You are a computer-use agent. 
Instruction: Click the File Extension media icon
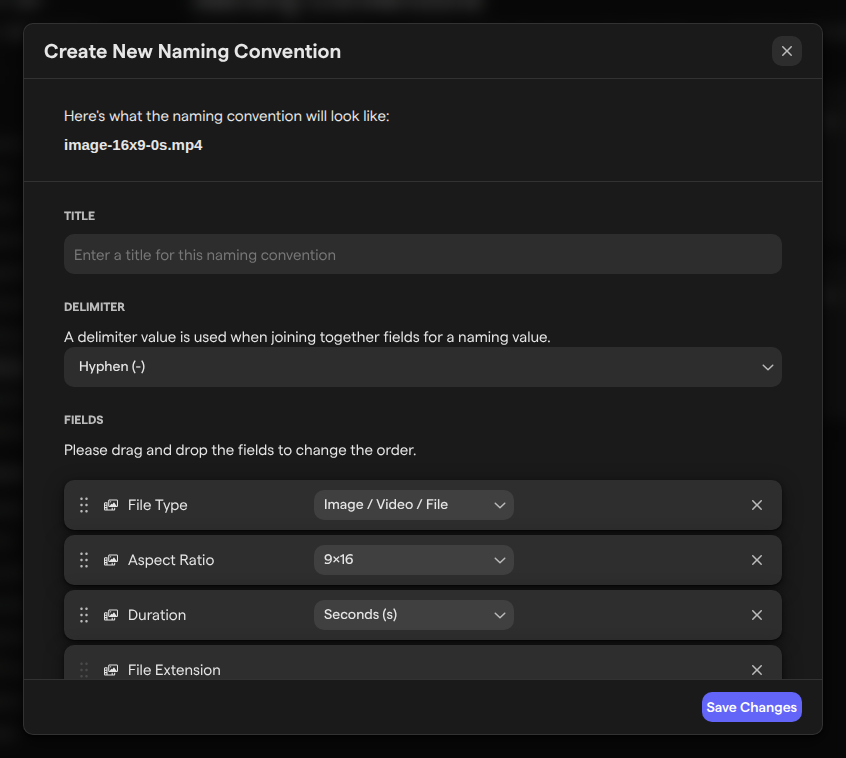[111, 670]
